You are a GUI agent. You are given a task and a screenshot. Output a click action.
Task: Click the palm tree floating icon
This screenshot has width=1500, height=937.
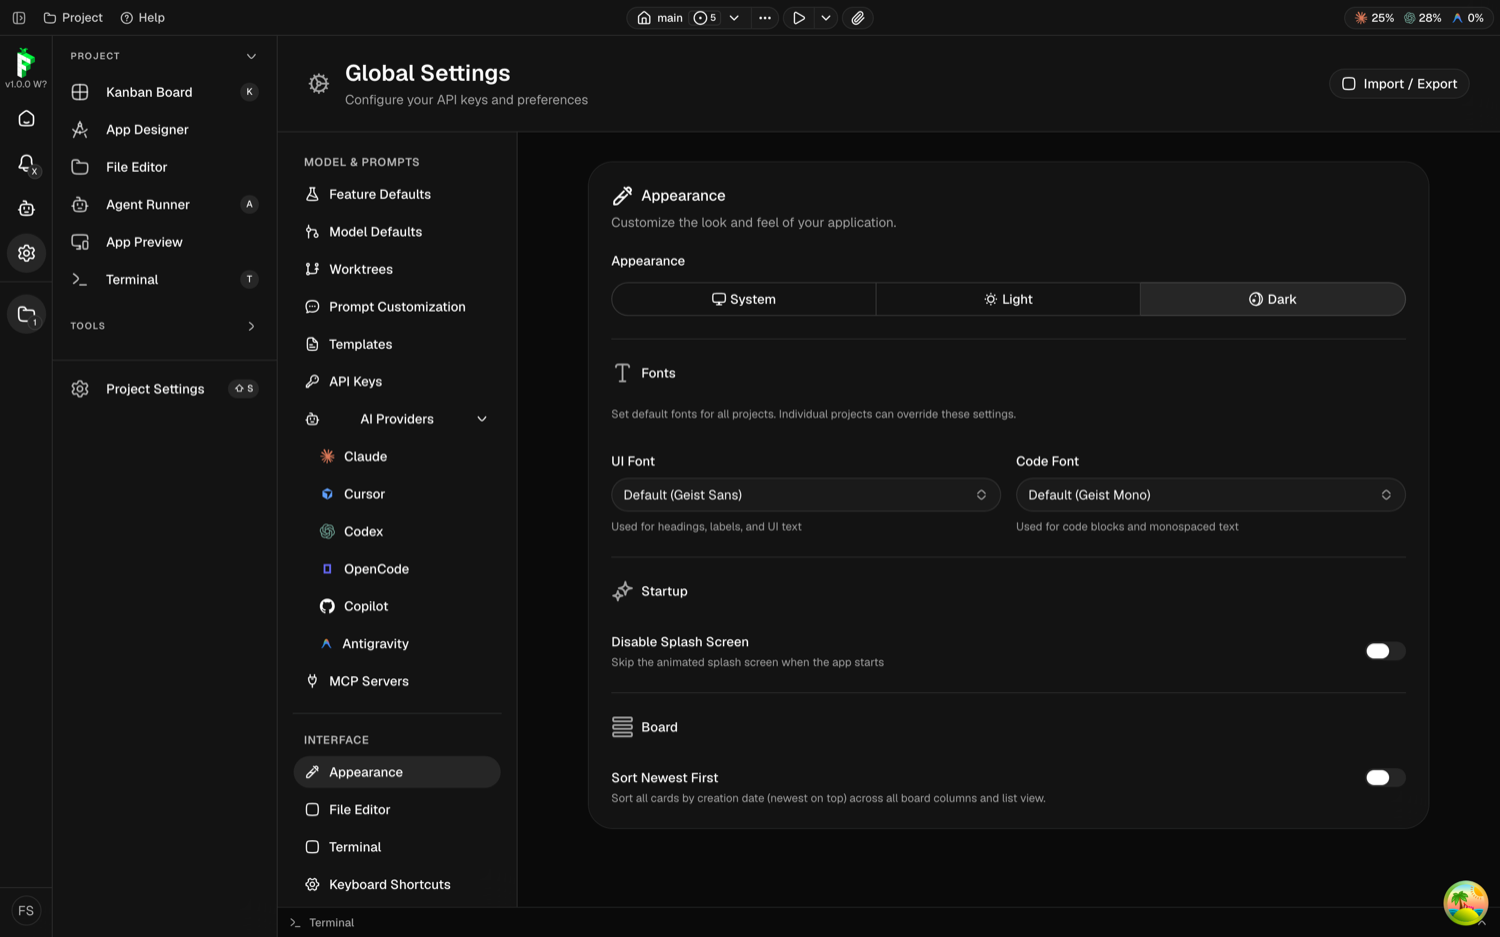[x=1465, y=903]
